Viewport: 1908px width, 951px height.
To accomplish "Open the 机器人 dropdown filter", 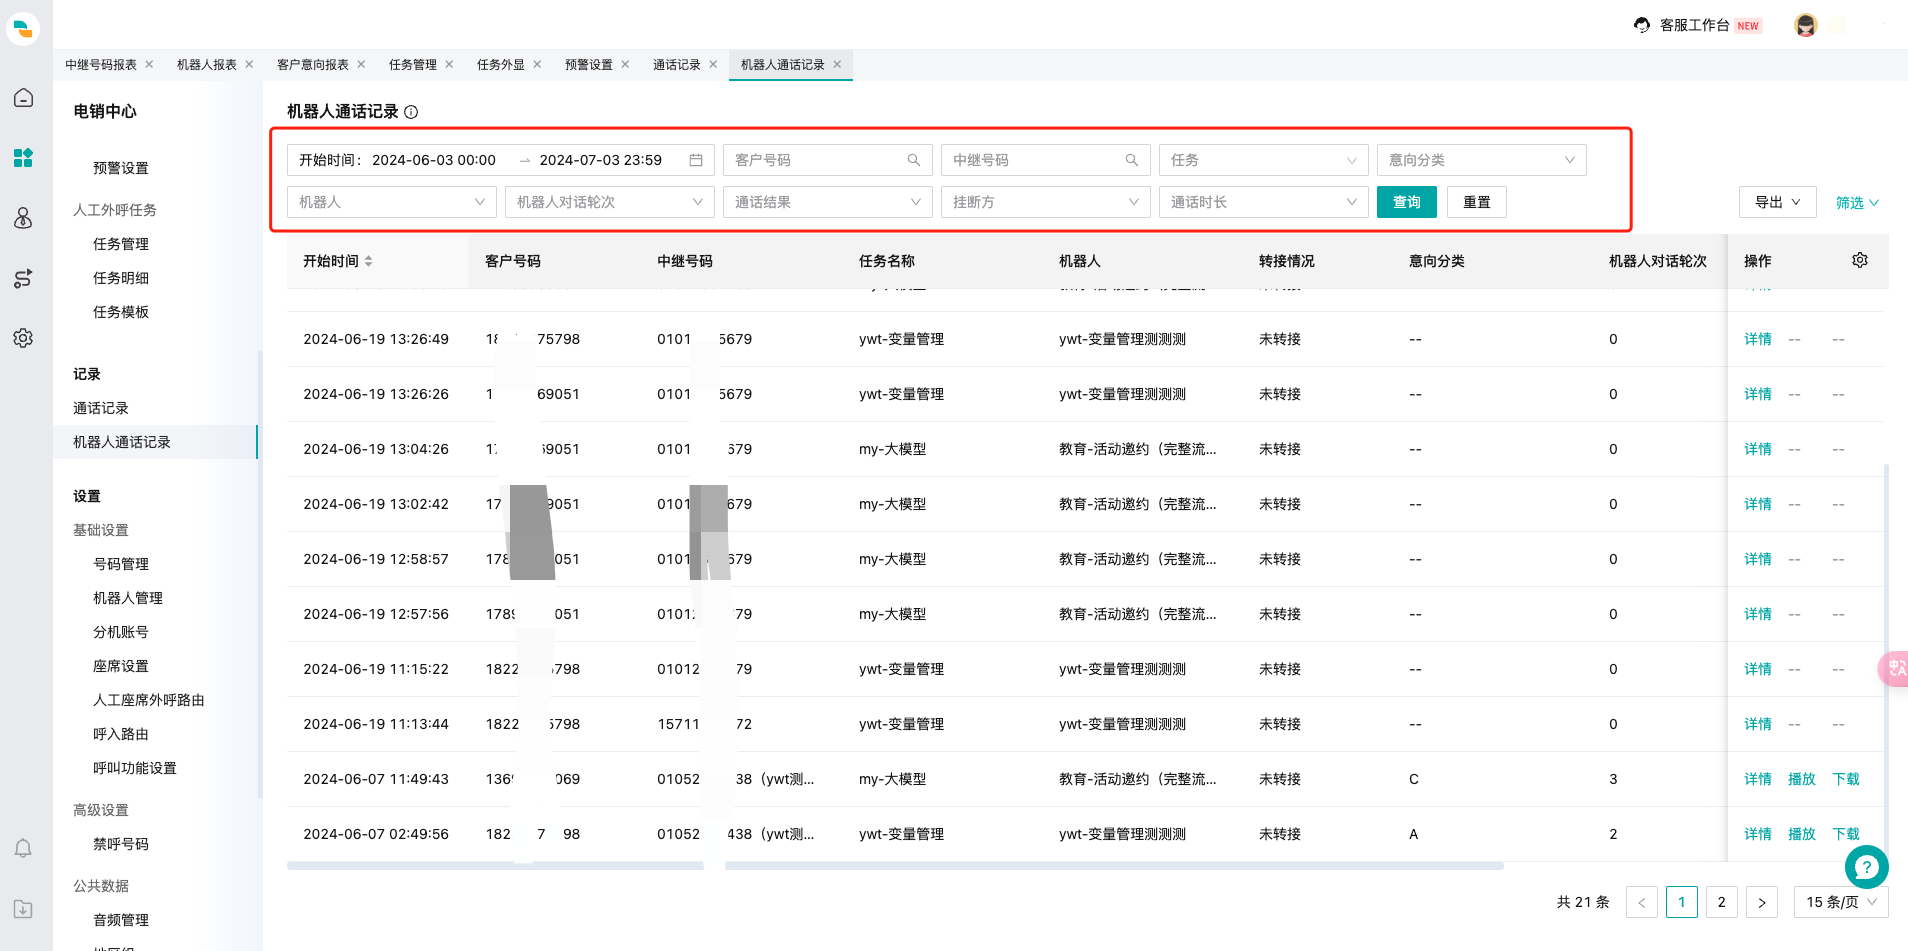I will 392,202.
